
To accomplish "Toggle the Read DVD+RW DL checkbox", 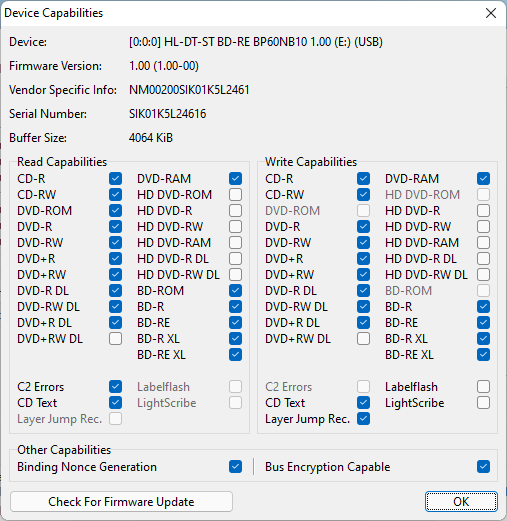I will (x=115, y=338).
